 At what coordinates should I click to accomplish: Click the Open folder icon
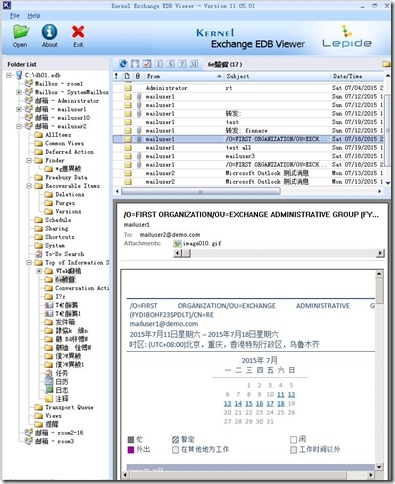point(21,32)
